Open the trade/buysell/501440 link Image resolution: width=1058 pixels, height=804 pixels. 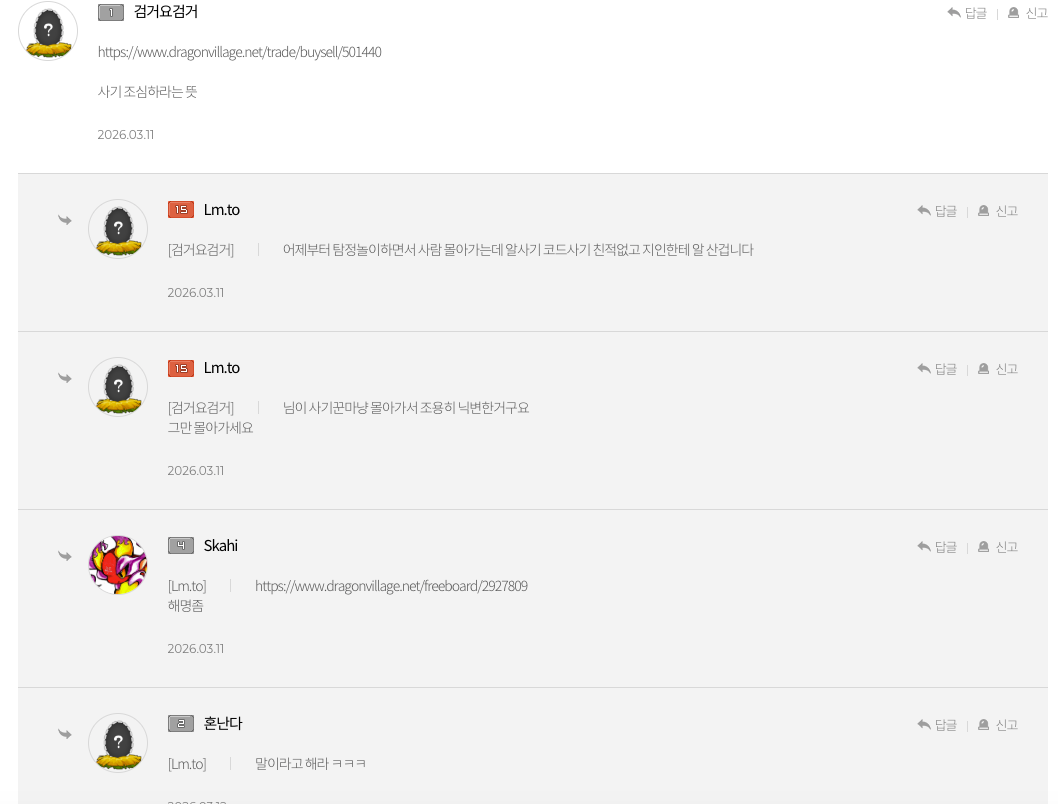click(240, 52)
